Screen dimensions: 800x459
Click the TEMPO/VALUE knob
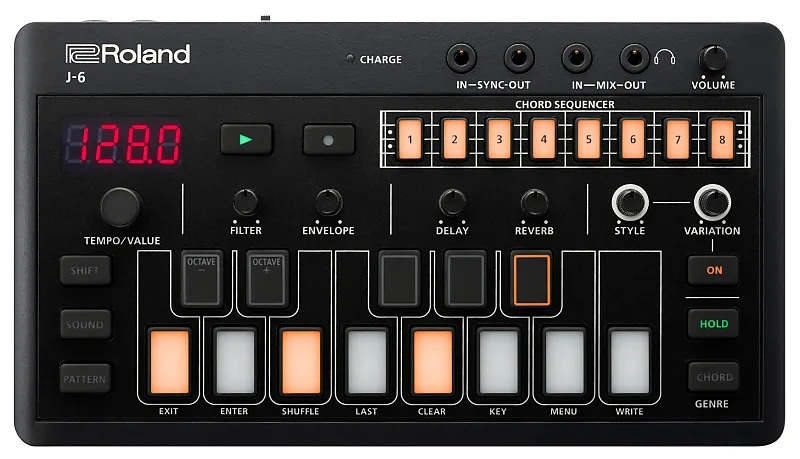tap(122, 205)
